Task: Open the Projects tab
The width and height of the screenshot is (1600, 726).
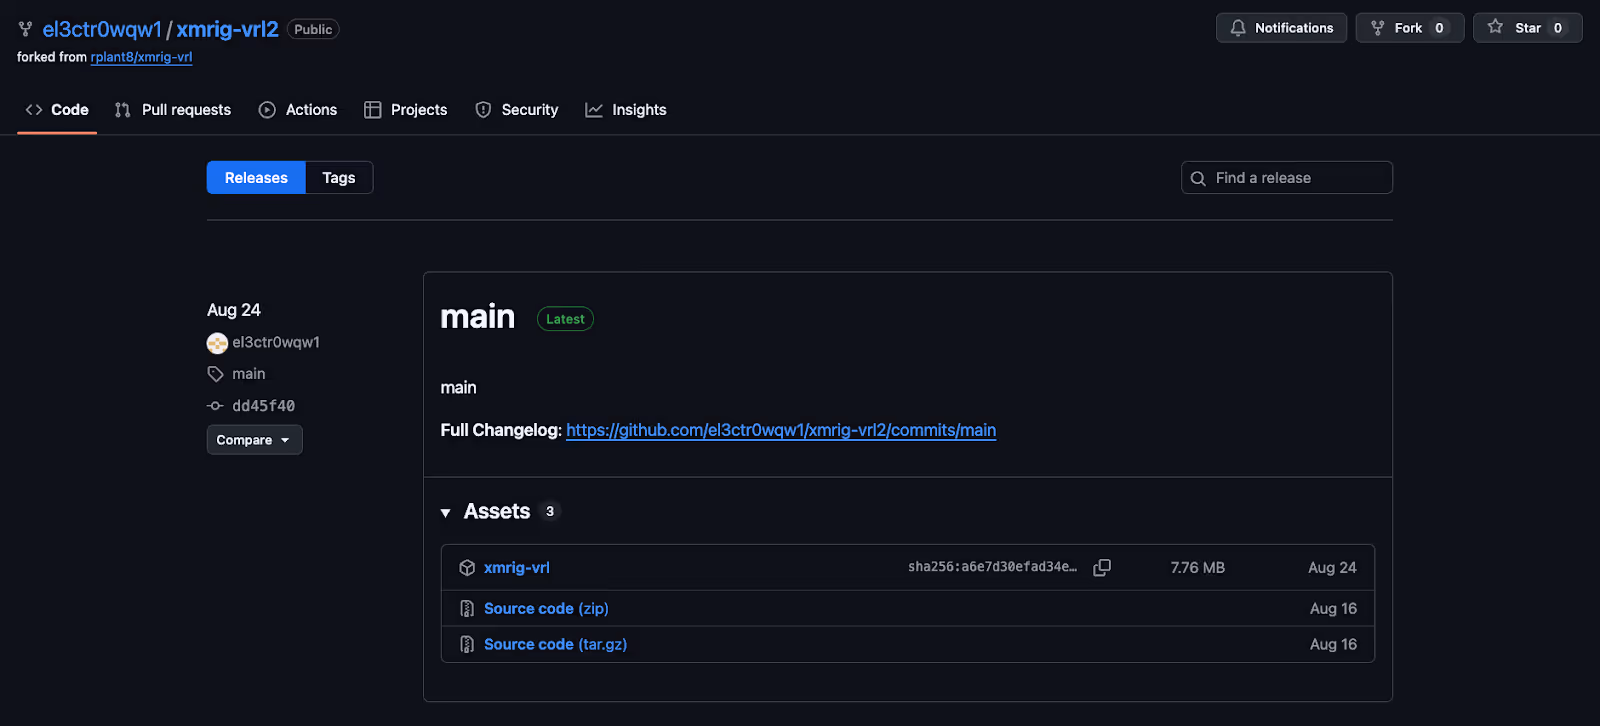Action: (x=405, y=110)
